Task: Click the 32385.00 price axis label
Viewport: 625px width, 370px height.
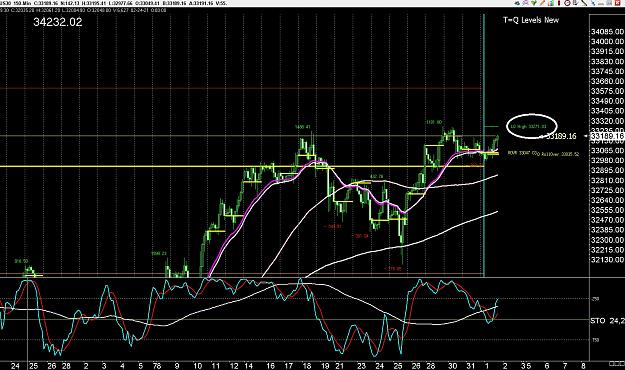Action: pyautogui.click(x=607, y=230)
